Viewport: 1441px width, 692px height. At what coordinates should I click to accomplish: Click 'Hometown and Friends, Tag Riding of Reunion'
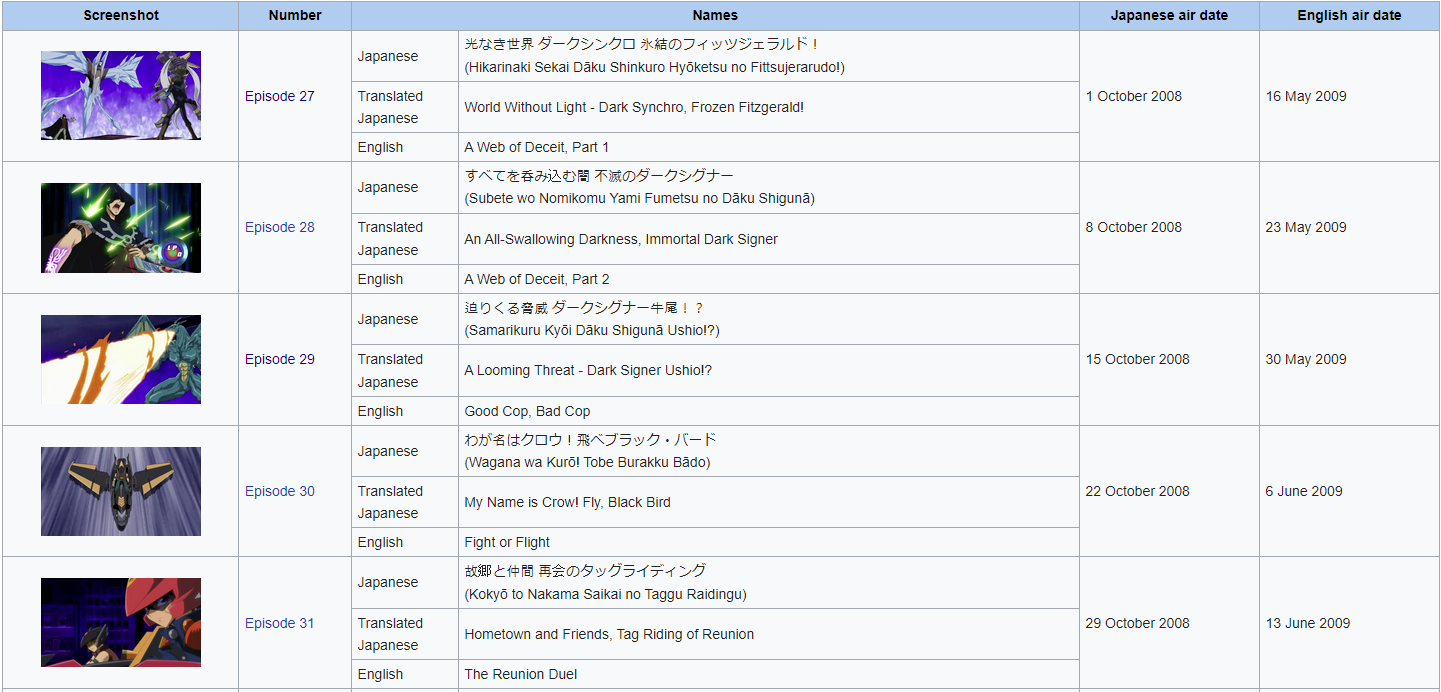[x=609, y=634]
